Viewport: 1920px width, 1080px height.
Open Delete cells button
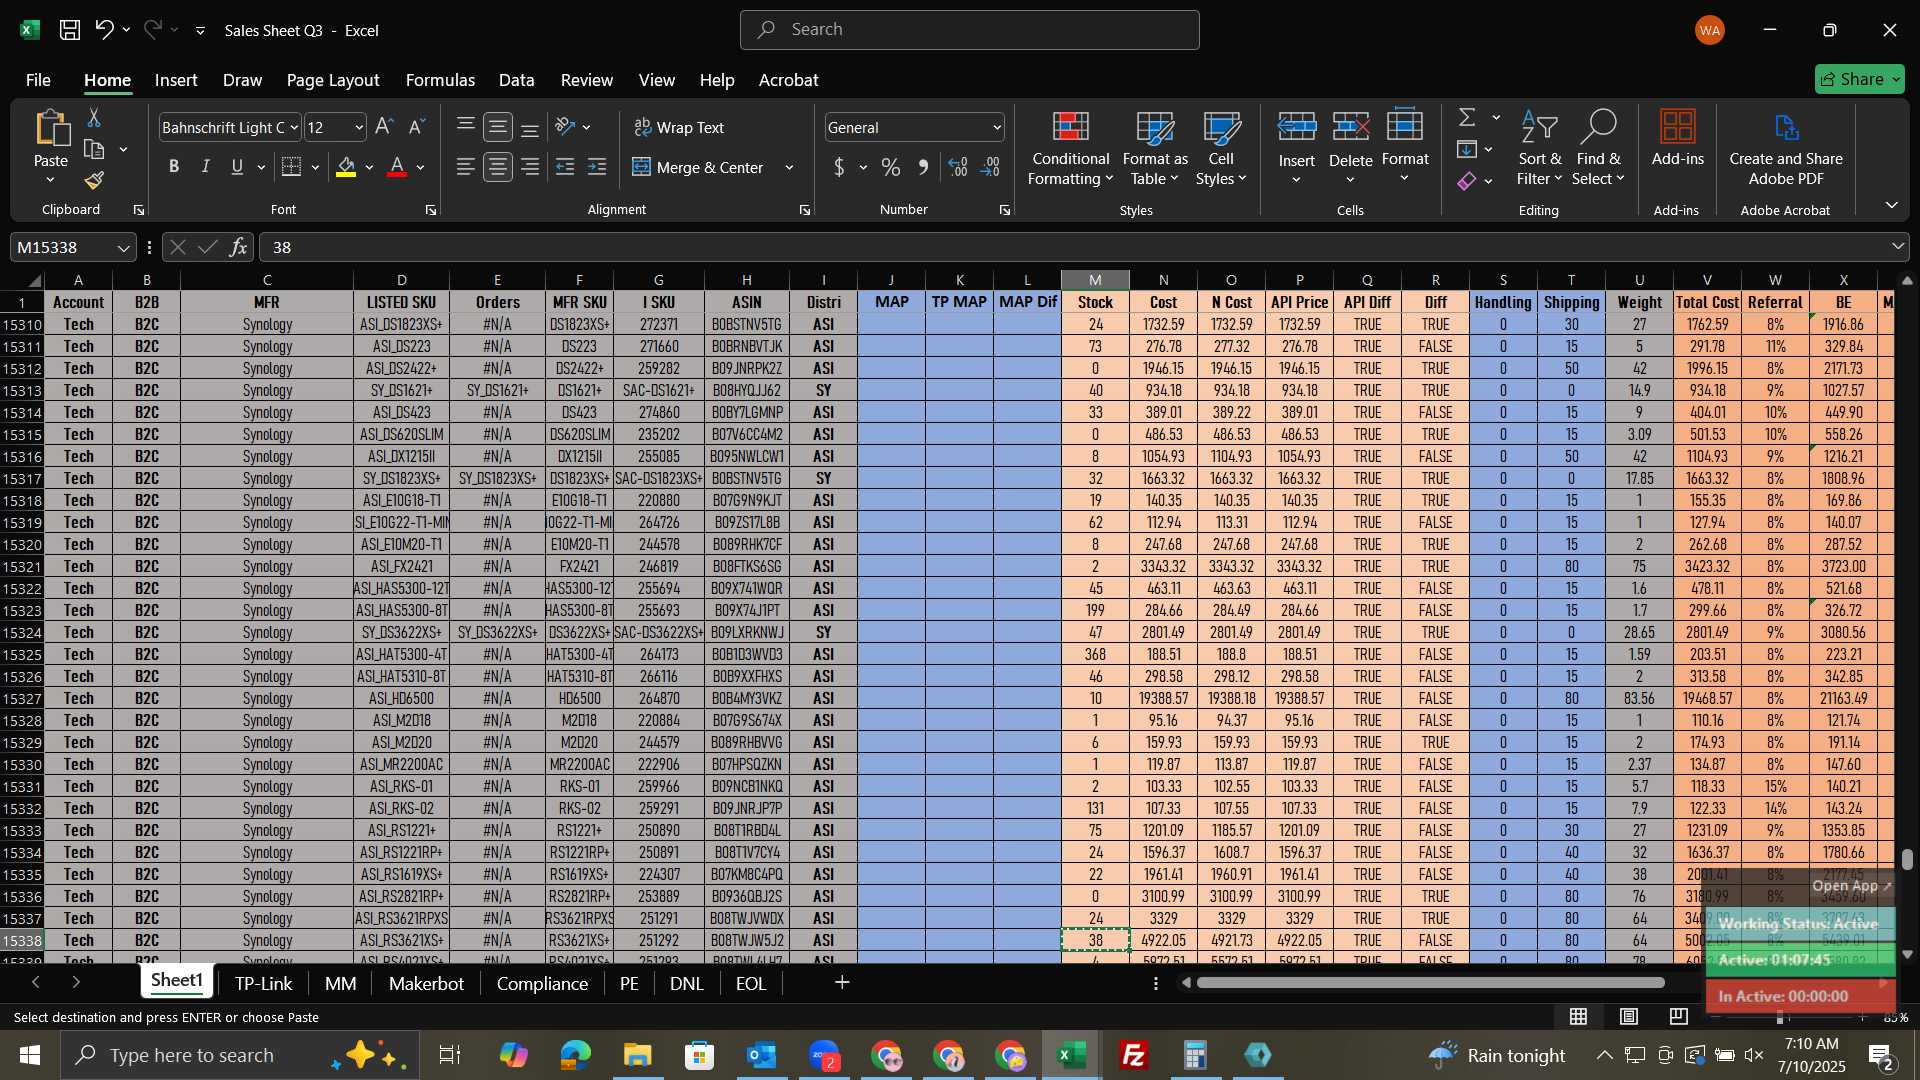click(1350, 148)
